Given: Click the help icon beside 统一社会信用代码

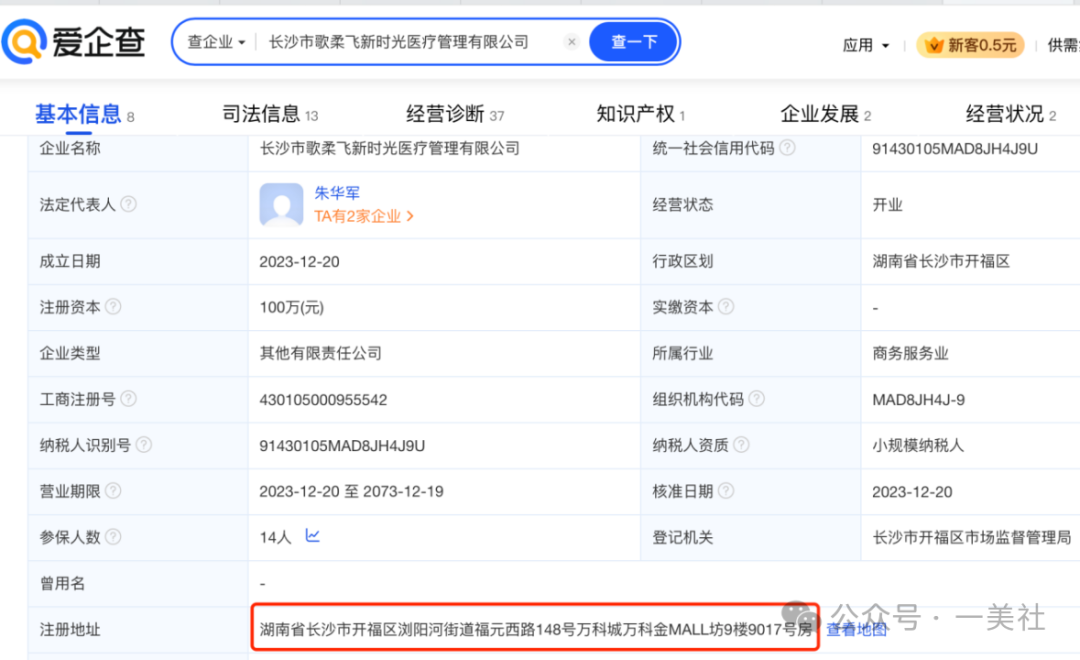Looking at the screenshot, I should [x=789, y=149].
